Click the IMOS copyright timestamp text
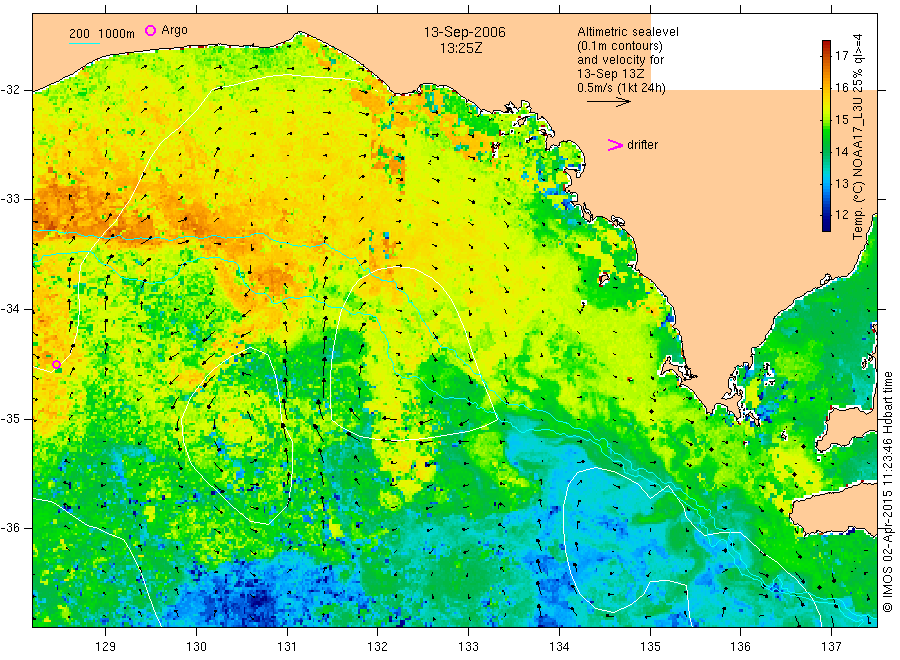 (888, 492)
